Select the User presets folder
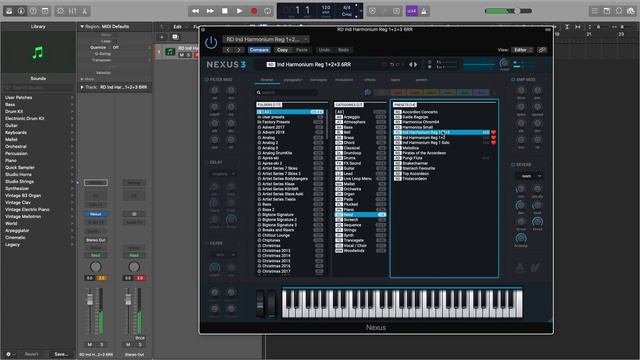Screen dimensions: 640x360 (290, 117)
